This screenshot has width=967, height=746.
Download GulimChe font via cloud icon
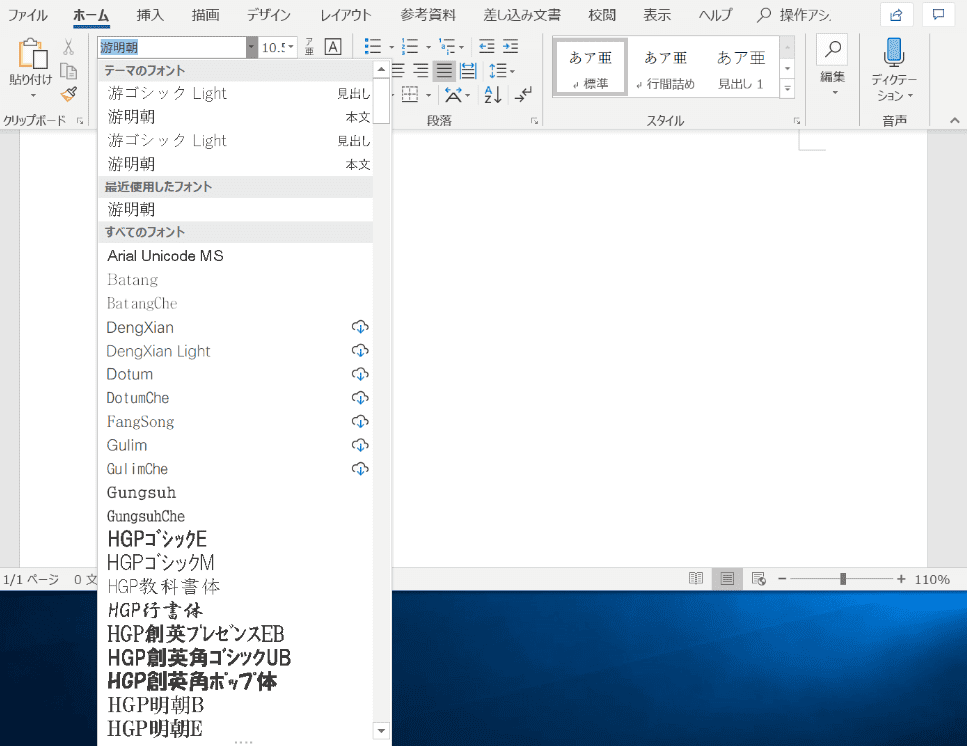click(x=360, y=469)
